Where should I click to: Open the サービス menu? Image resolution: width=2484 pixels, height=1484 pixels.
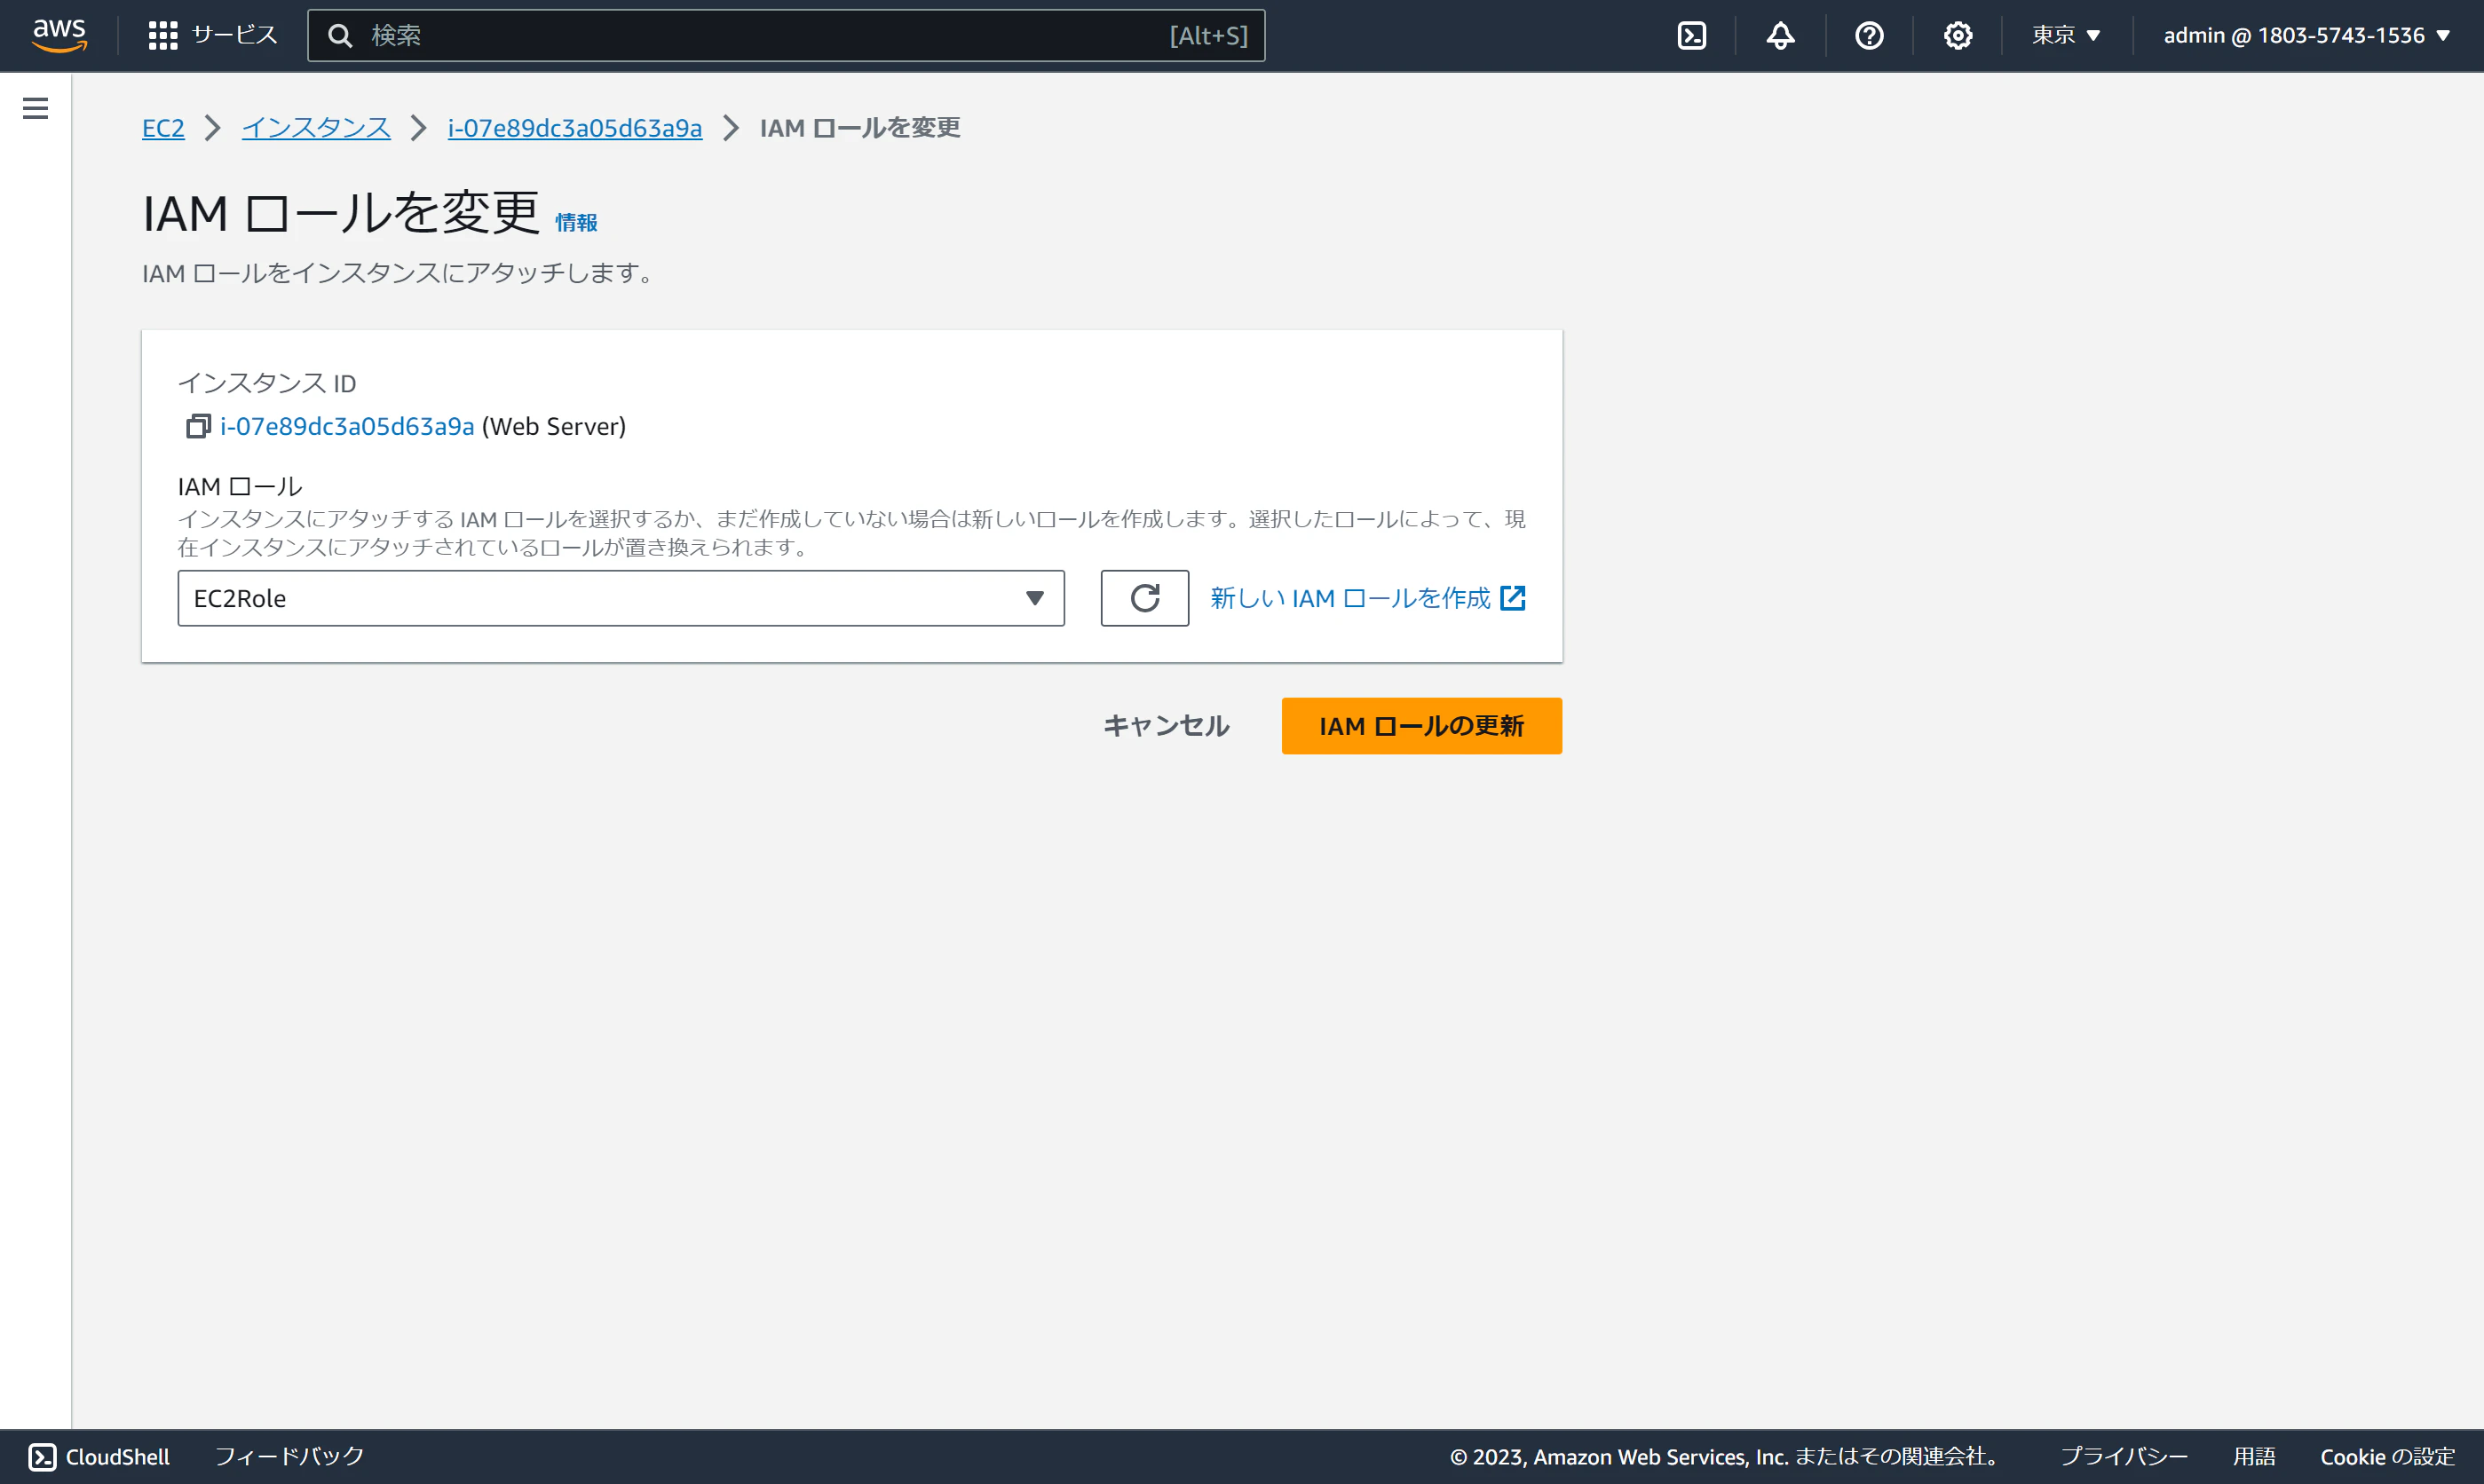pyautogui.click(x=213, y=34)
